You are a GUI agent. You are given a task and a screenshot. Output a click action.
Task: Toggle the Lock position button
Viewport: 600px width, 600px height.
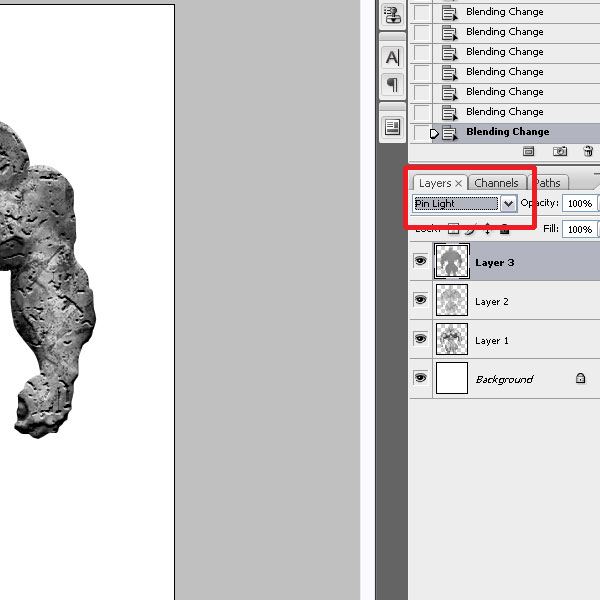click(x=488, y=229)
